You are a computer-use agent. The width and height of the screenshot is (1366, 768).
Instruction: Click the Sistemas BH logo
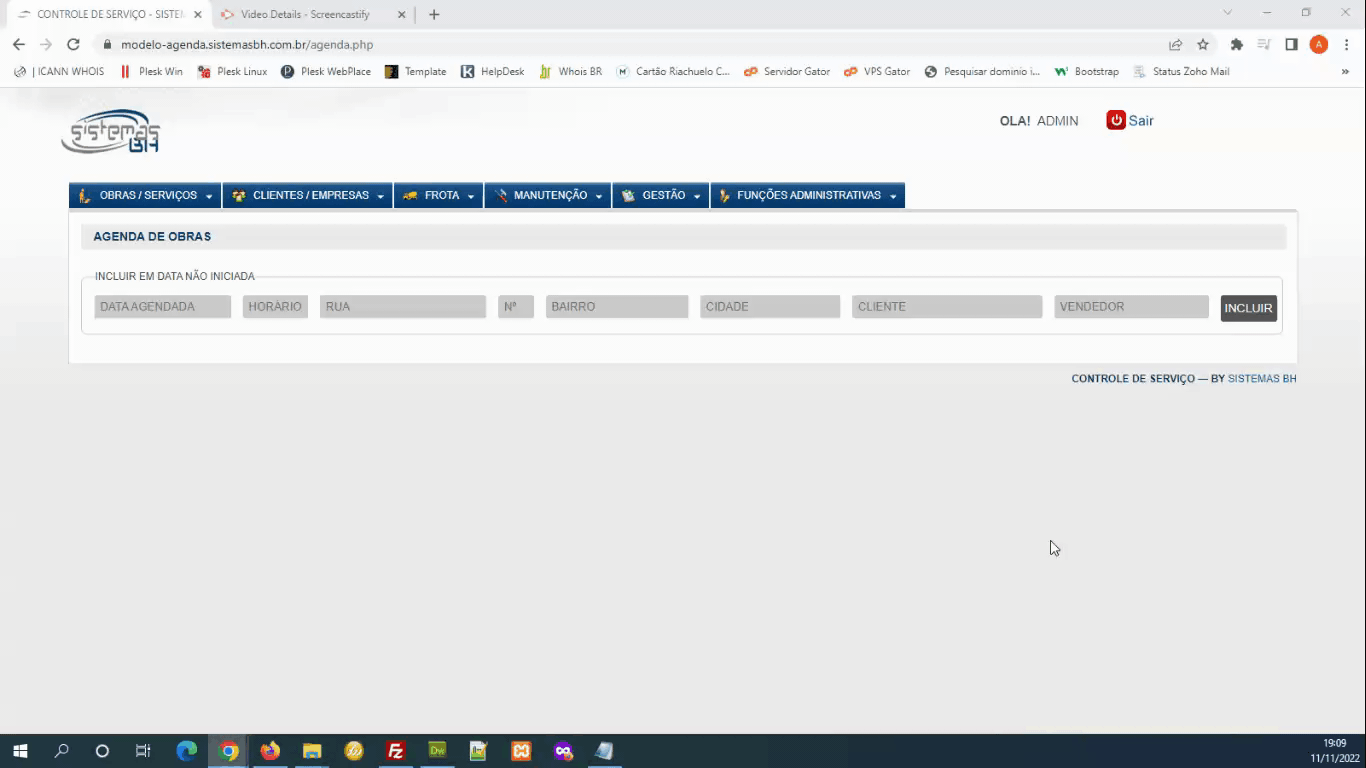(111, 132)
